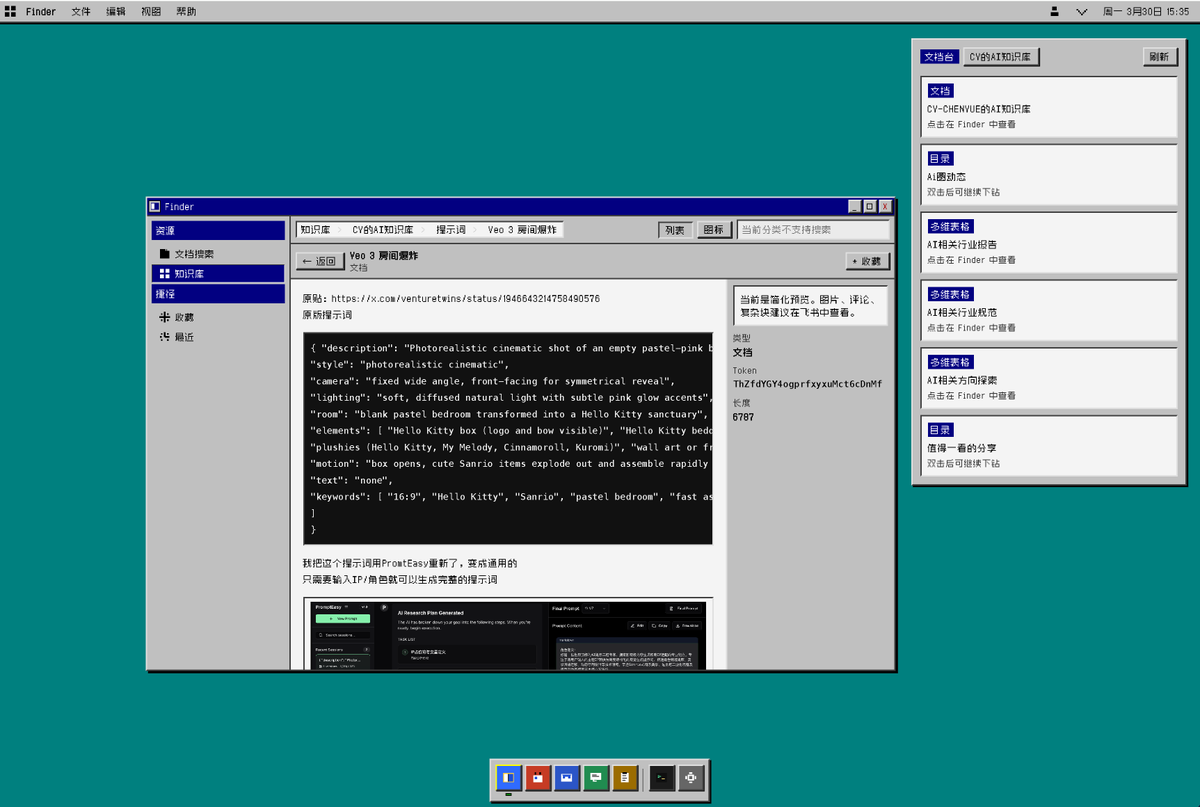This screenshot has width=1200, height=807.
Task: Open the CV-CHENYUE的AI知识库 document card
Action: point(1049,107)
